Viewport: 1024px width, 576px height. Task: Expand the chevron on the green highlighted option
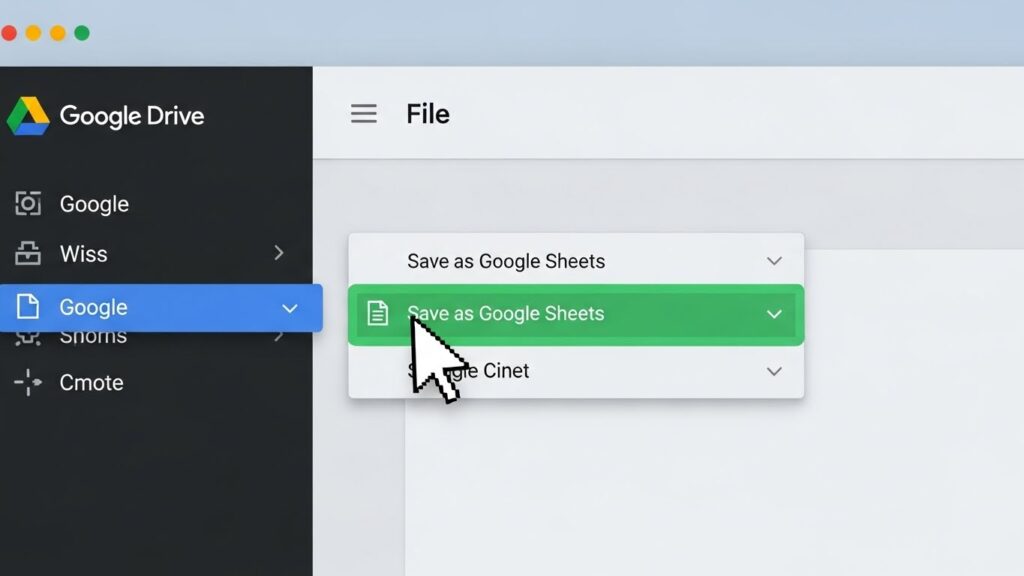click(774, 314)
